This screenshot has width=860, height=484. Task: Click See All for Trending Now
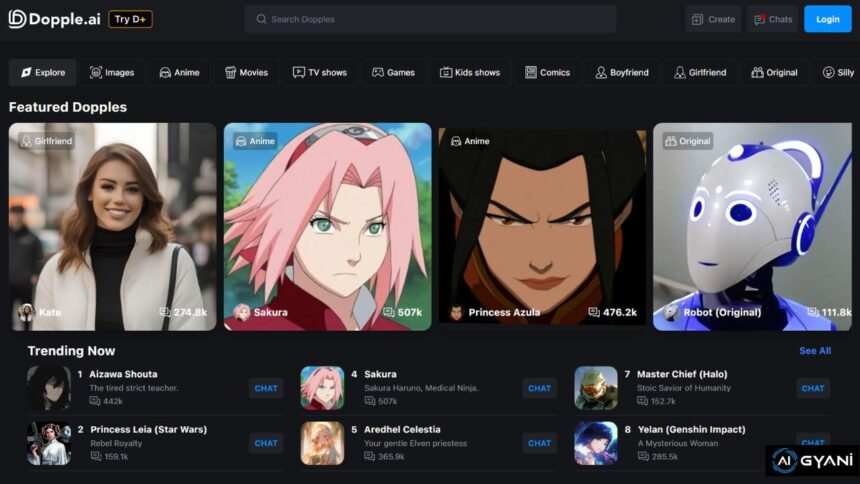(x=815, y=351)
